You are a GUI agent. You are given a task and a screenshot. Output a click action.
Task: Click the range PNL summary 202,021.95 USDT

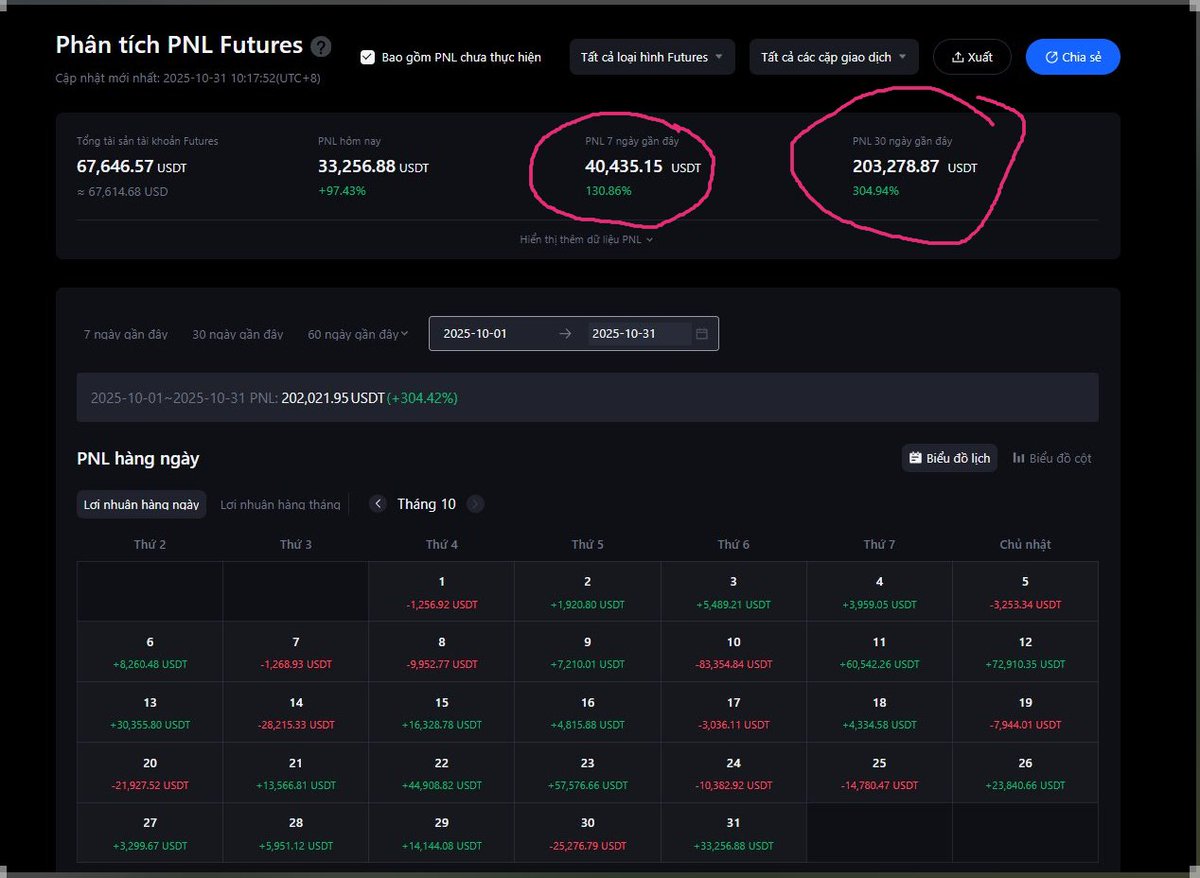333,398
